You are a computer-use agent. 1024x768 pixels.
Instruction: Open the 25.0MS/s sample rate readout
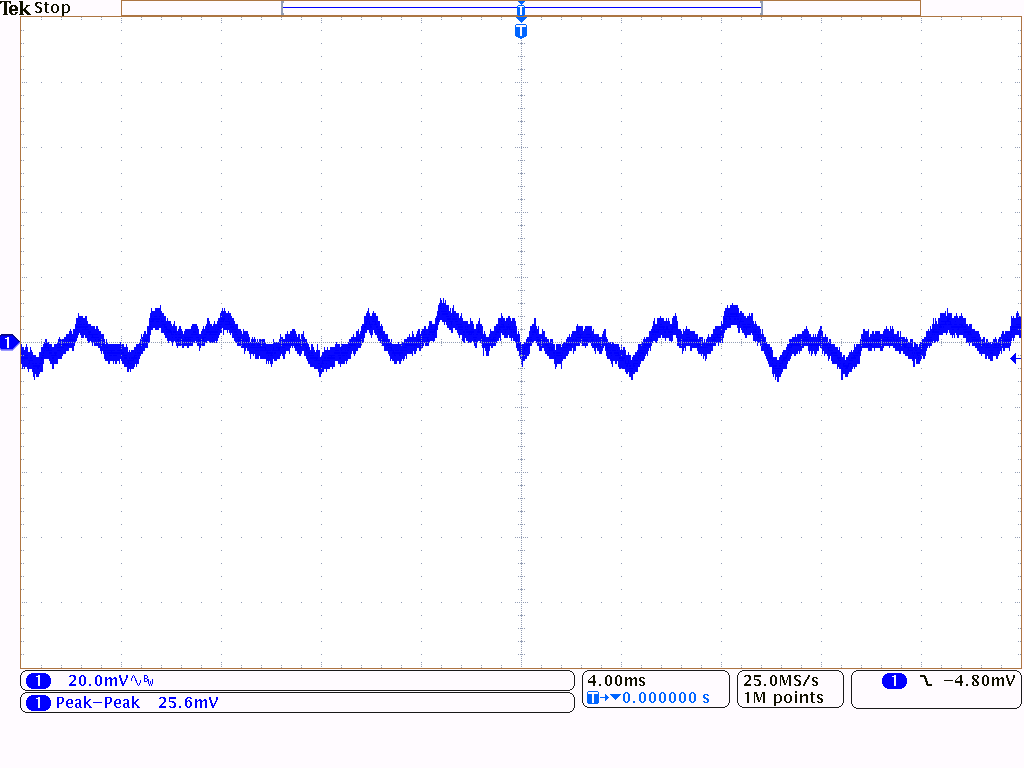pyautogui.click(x=780, y=680)
